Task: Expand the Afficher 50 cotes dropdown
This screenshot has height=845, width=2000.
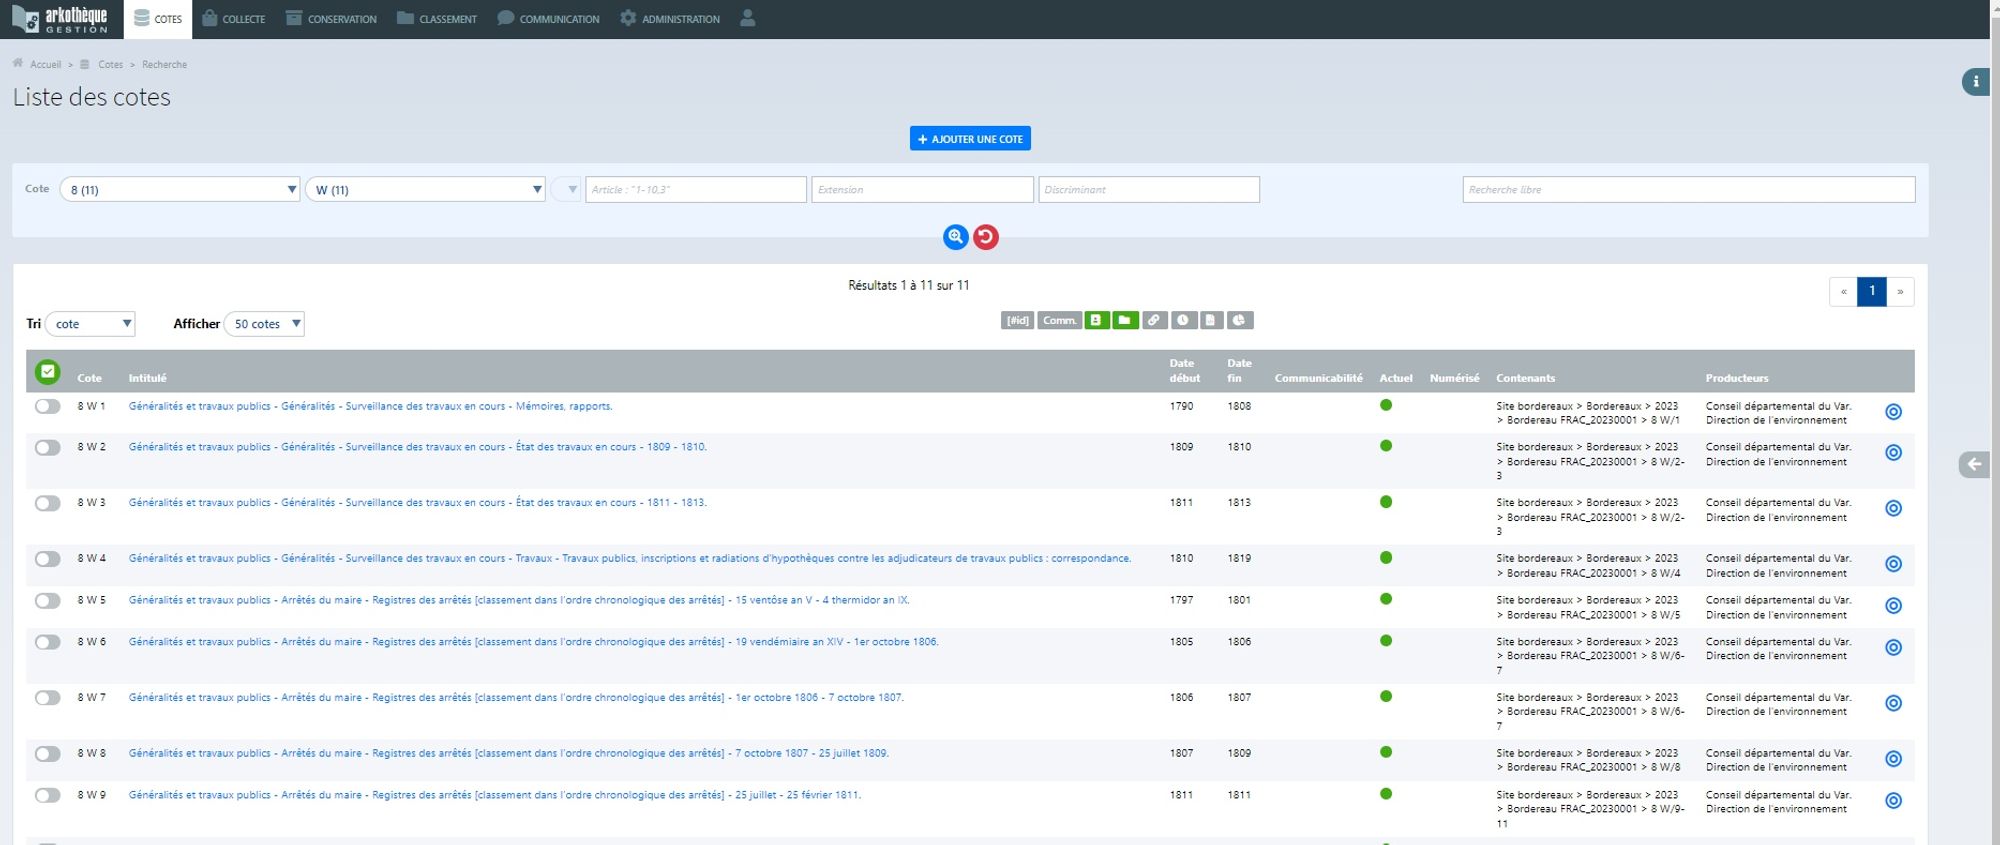Action: pyautogui.click(x=265, y=324)
